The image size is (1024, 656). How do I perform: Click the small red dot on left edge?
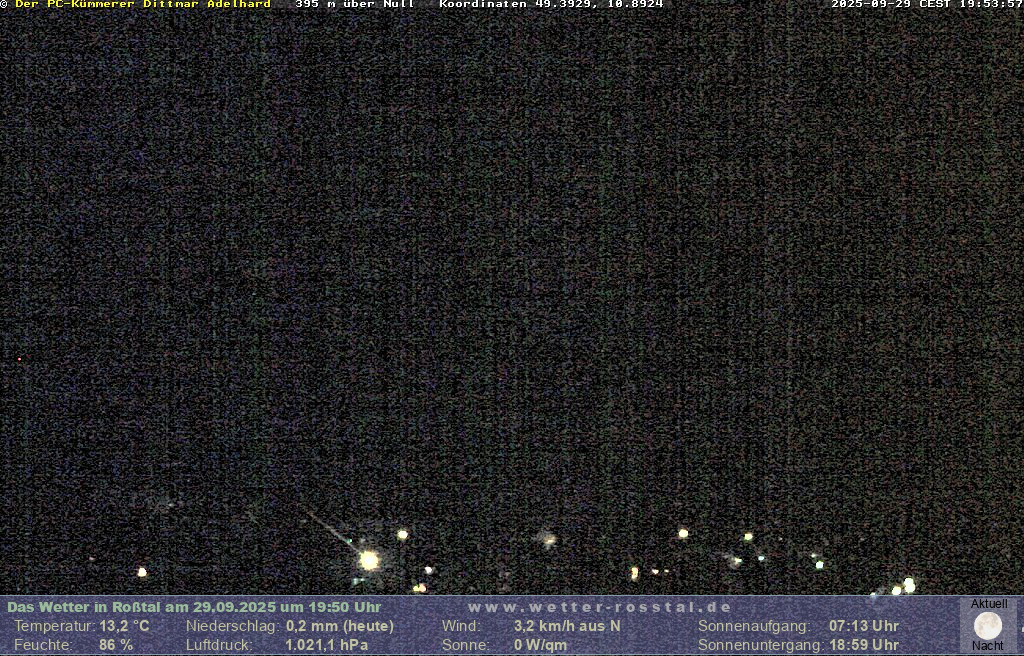click(x=19, y=359)
